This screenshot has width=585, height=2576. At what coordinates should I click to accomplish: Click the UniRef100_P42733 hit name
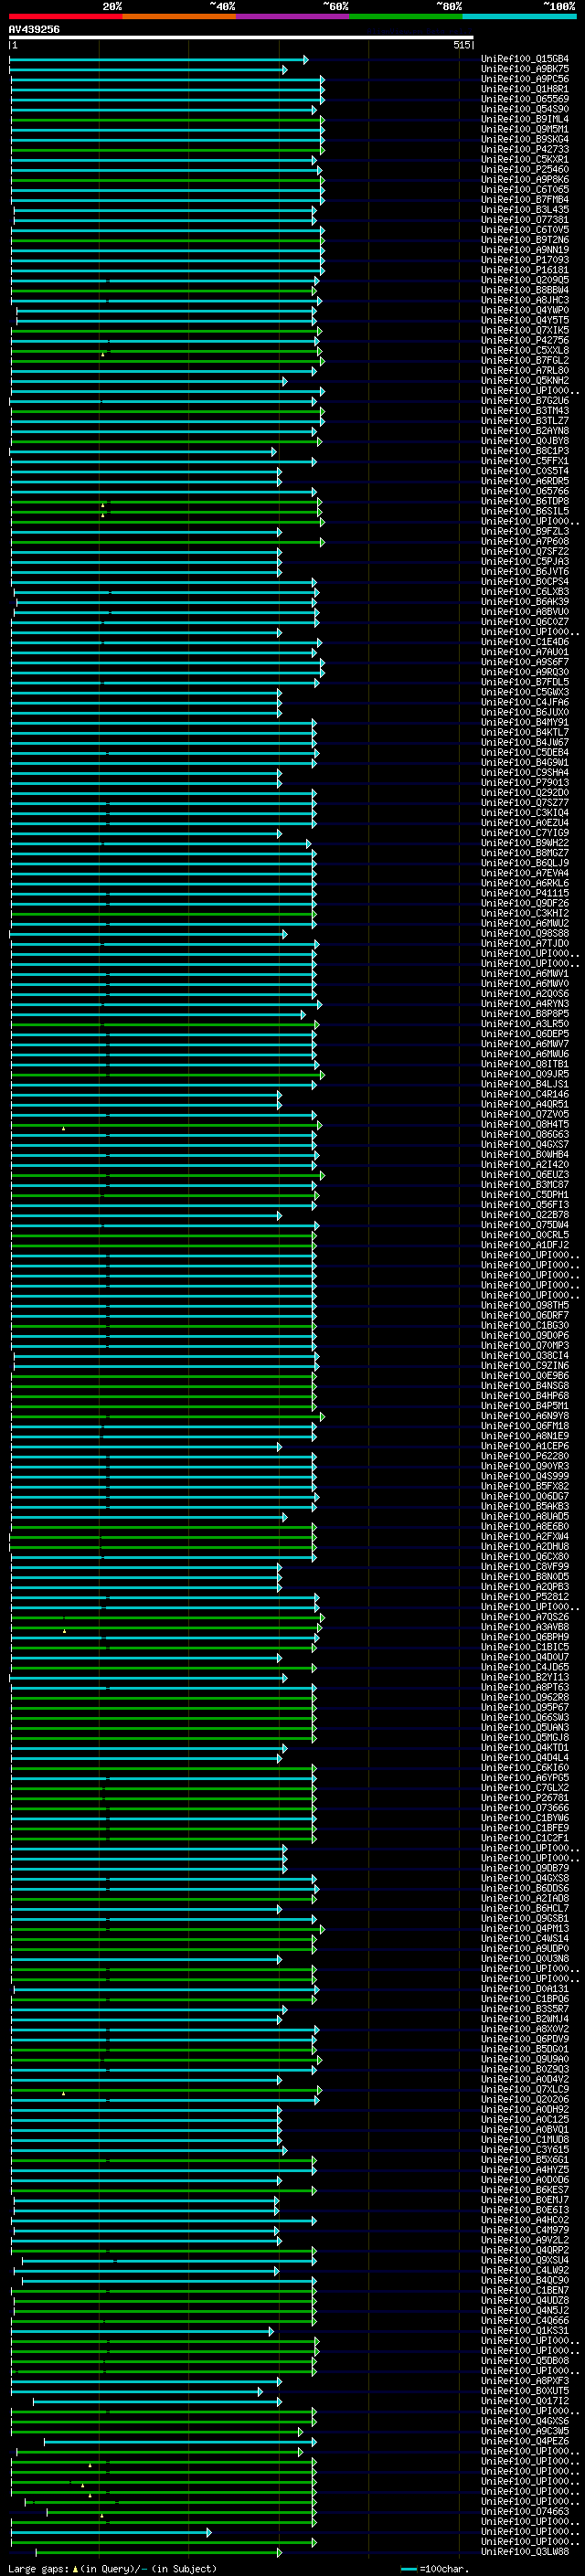click(x=525, y=149)
